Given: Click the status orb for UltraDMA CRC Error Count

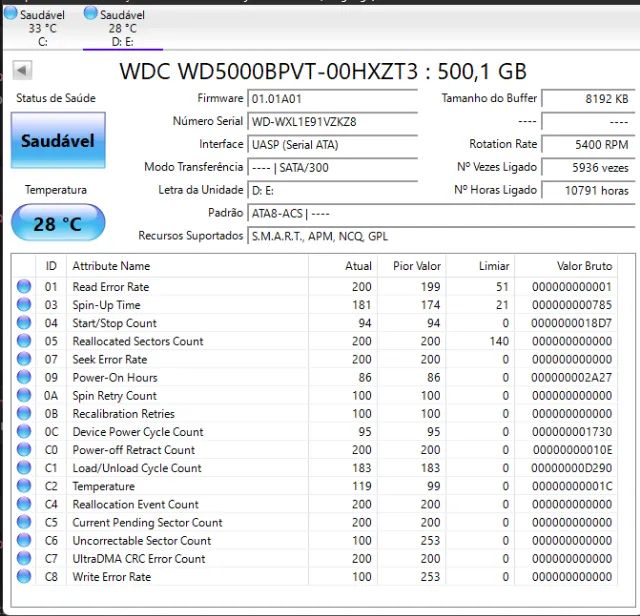Looking at the screenshot, I should point(24,558).
